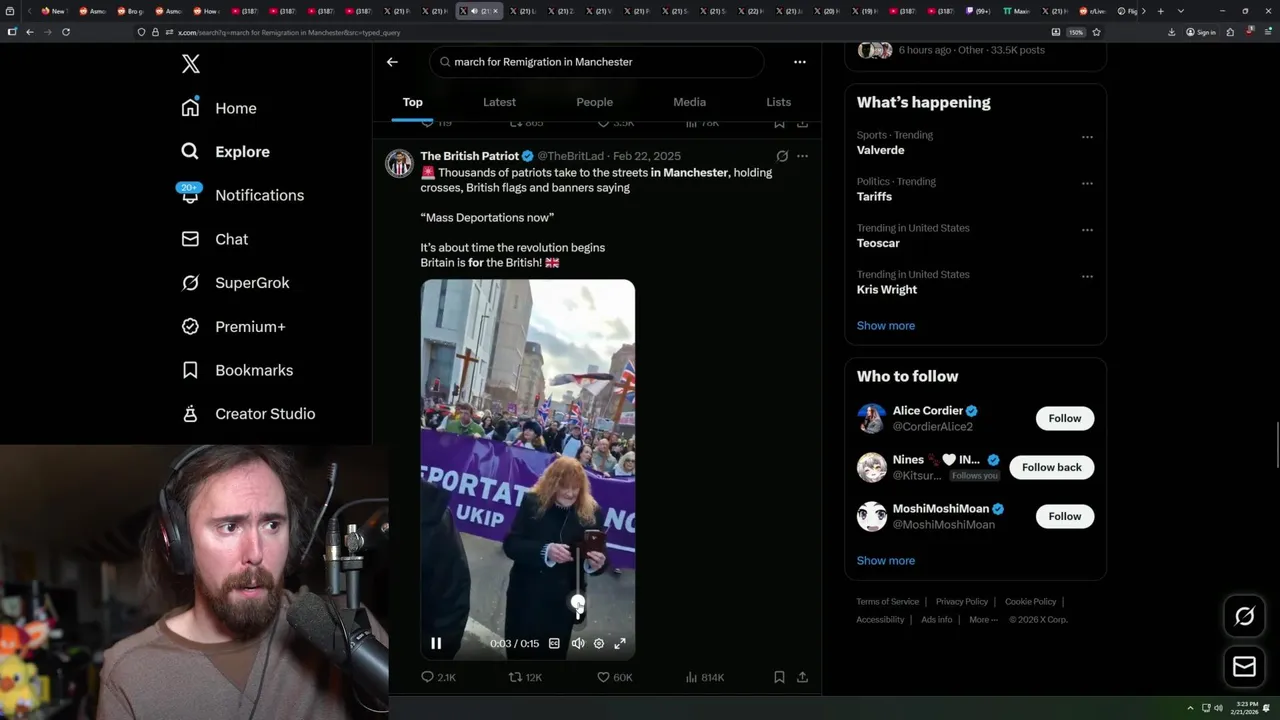Toggle captions on the video
Screen dimensions: 1280x720
coord(554,643)
